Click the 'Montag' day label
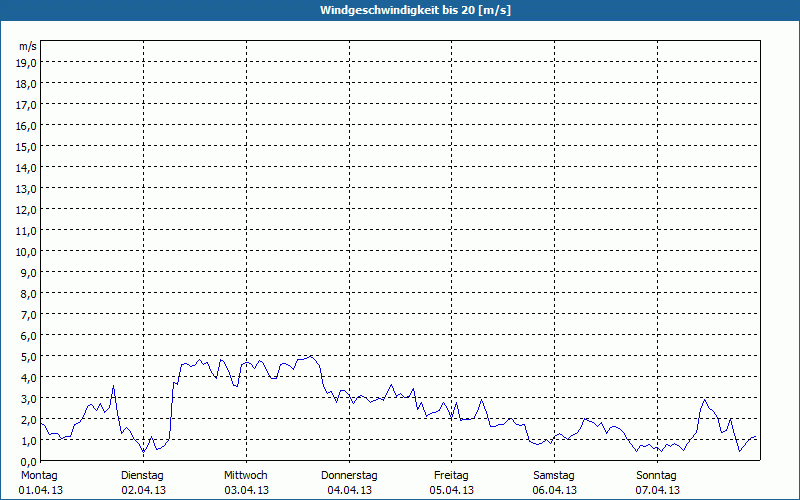This screenshot has height=500, width=800. (x=39, y=476)
